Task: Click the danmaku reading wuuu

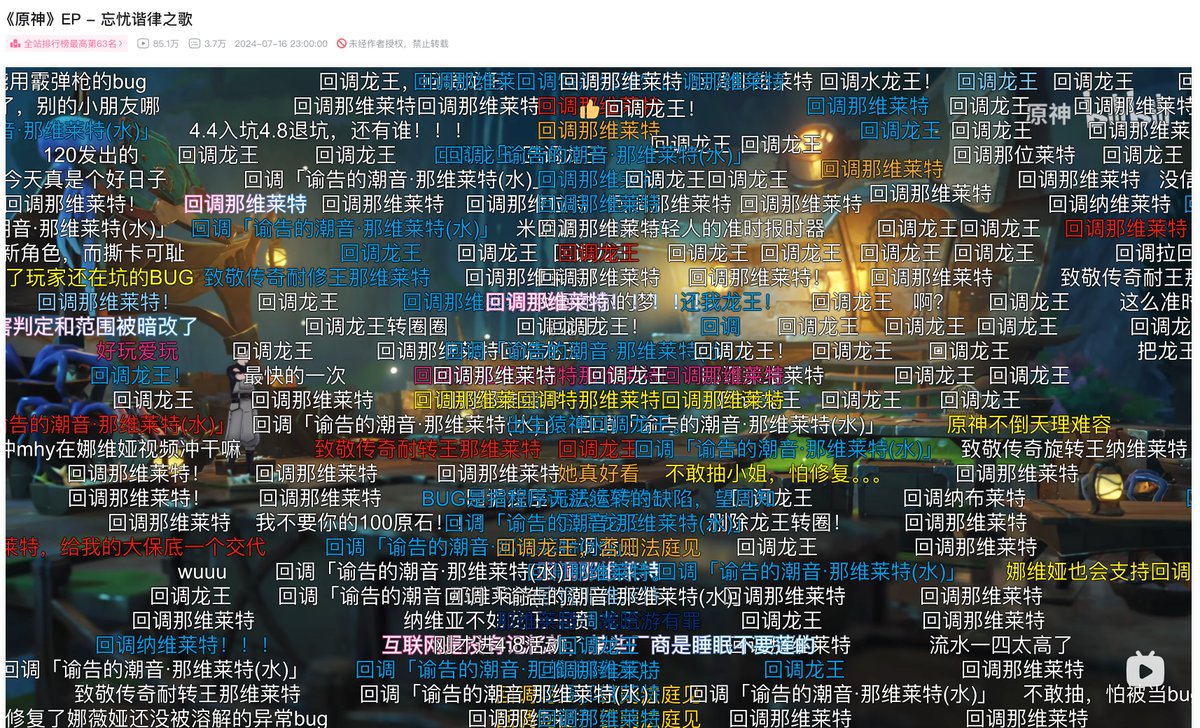Action: (202, 571)
